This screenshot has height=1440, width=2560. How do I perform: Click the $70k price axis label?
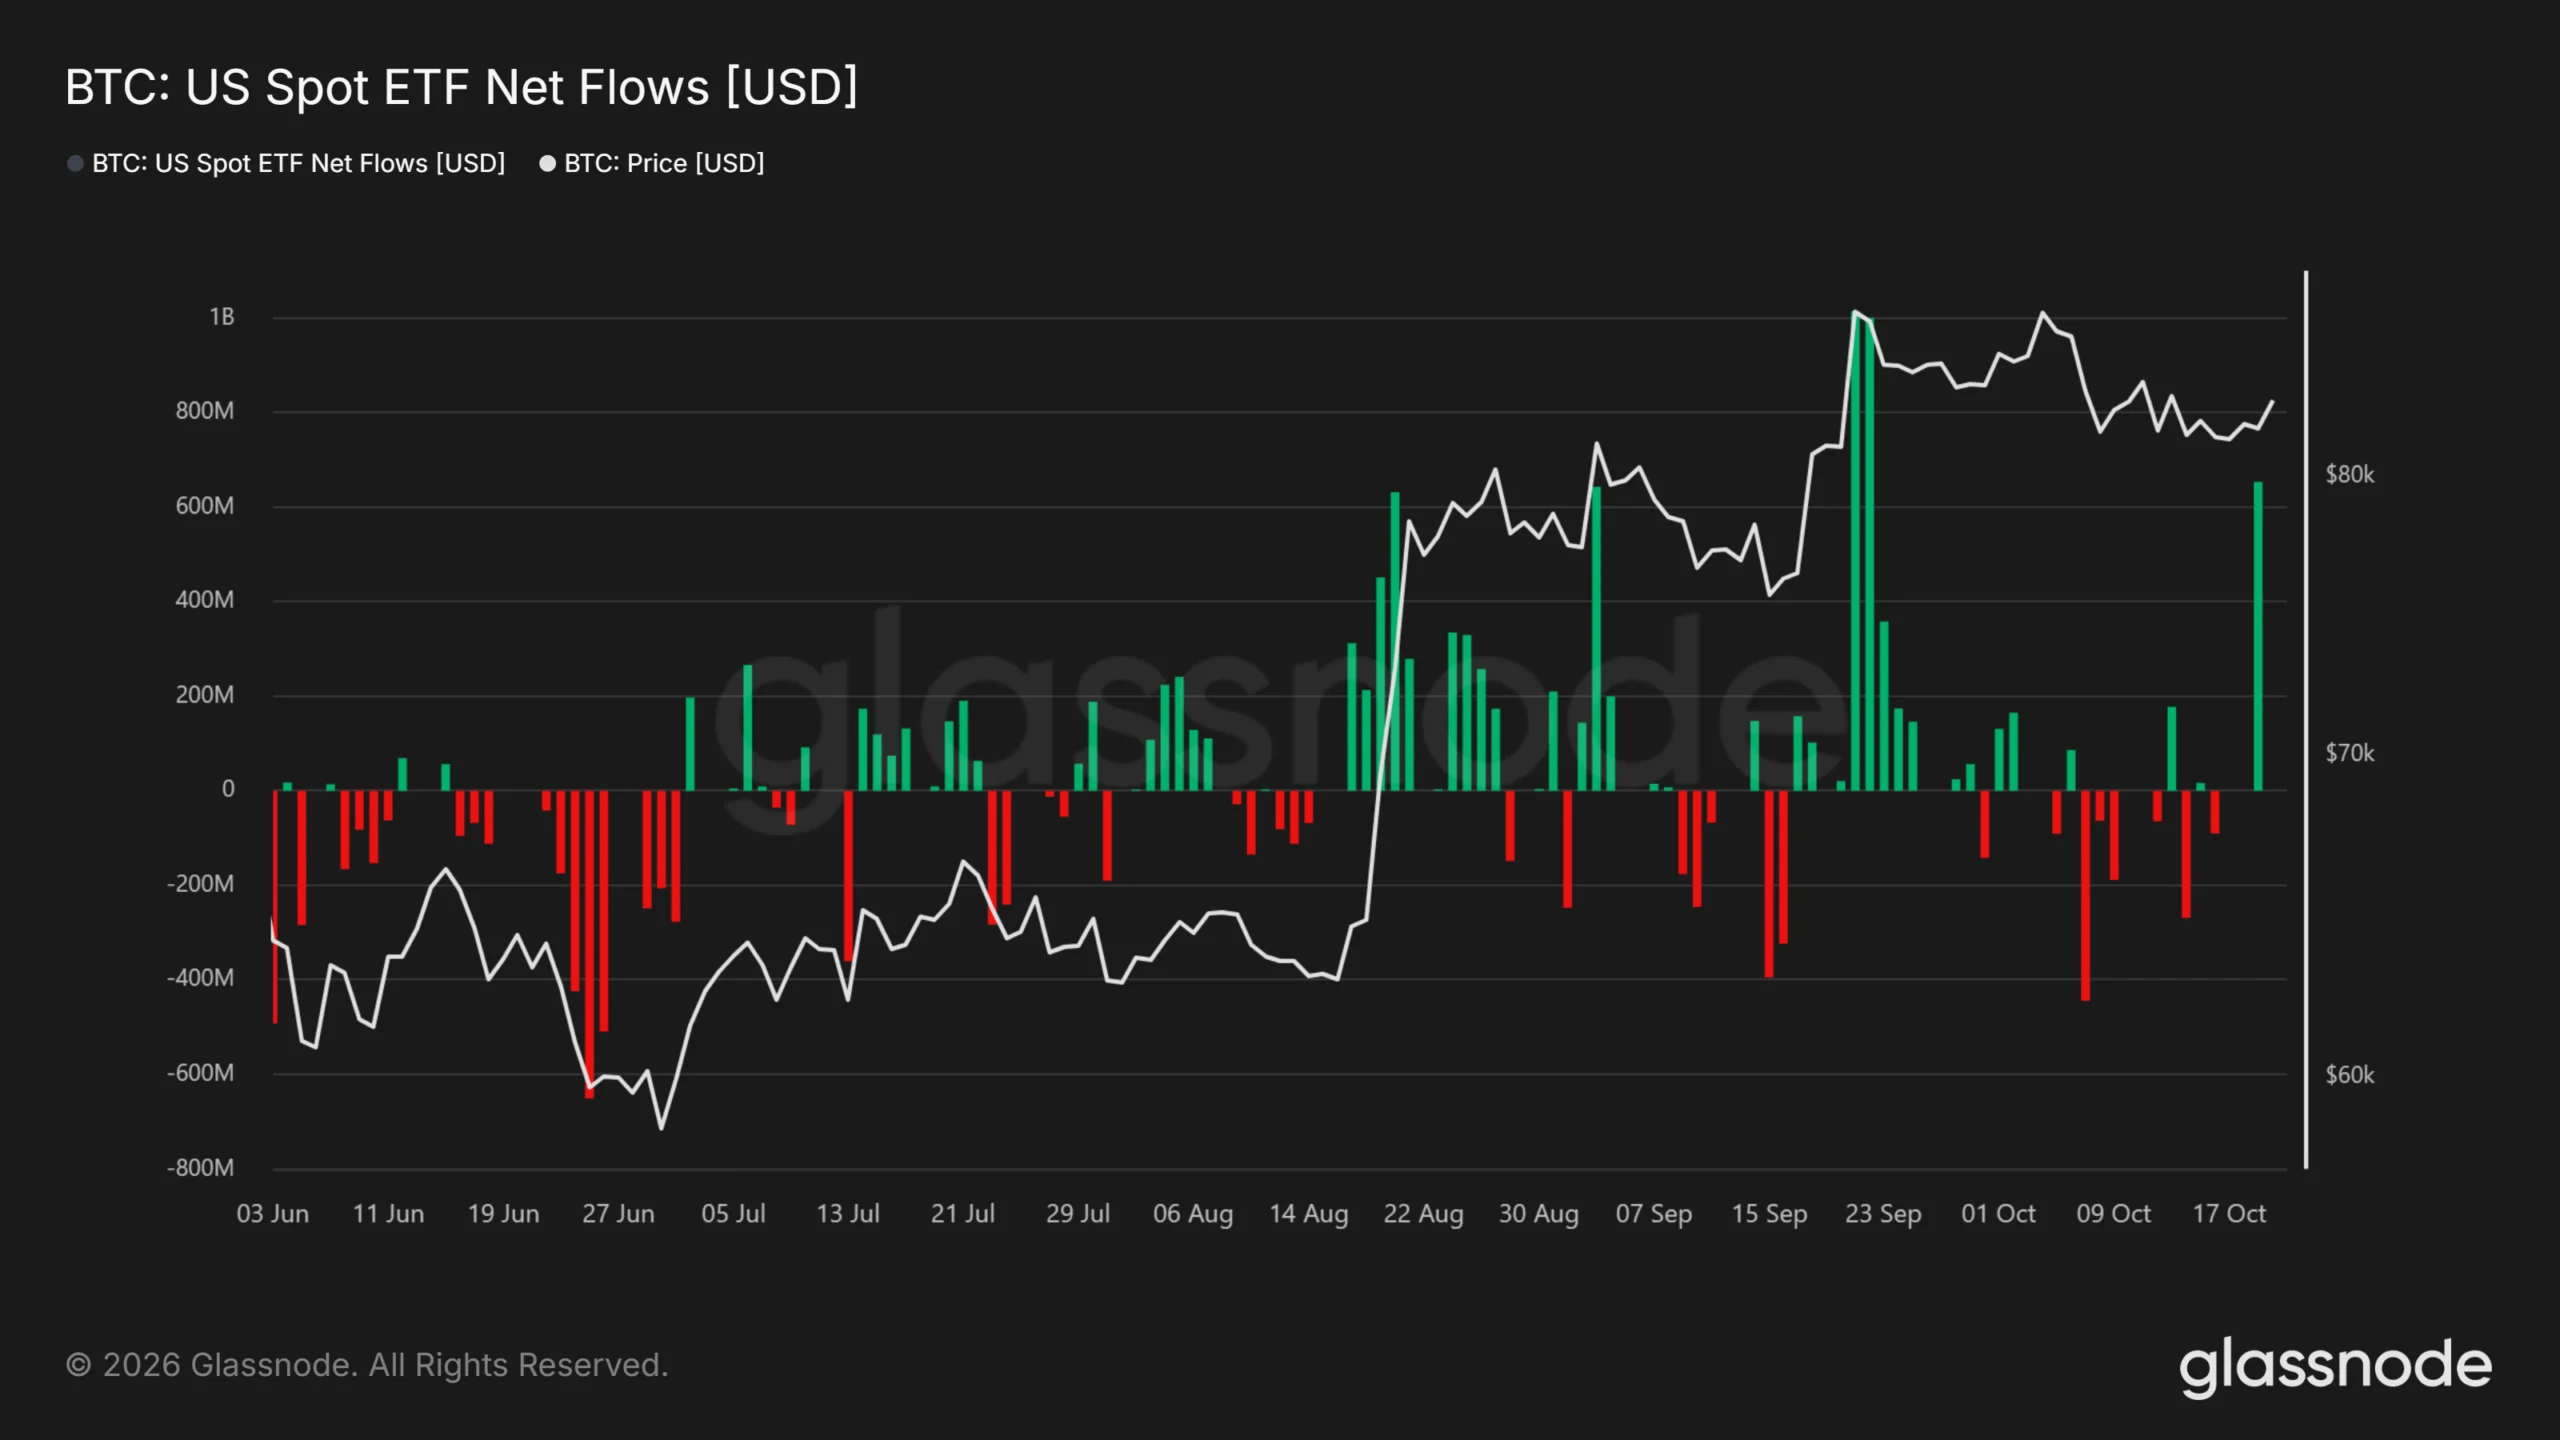(x=2350, y=753)
